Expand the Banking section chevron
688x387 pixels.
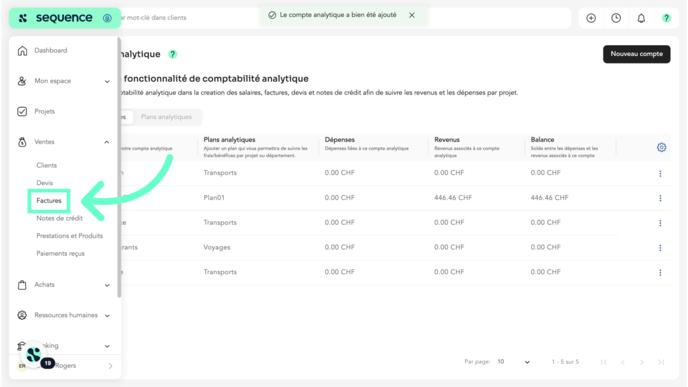[107, 346]
